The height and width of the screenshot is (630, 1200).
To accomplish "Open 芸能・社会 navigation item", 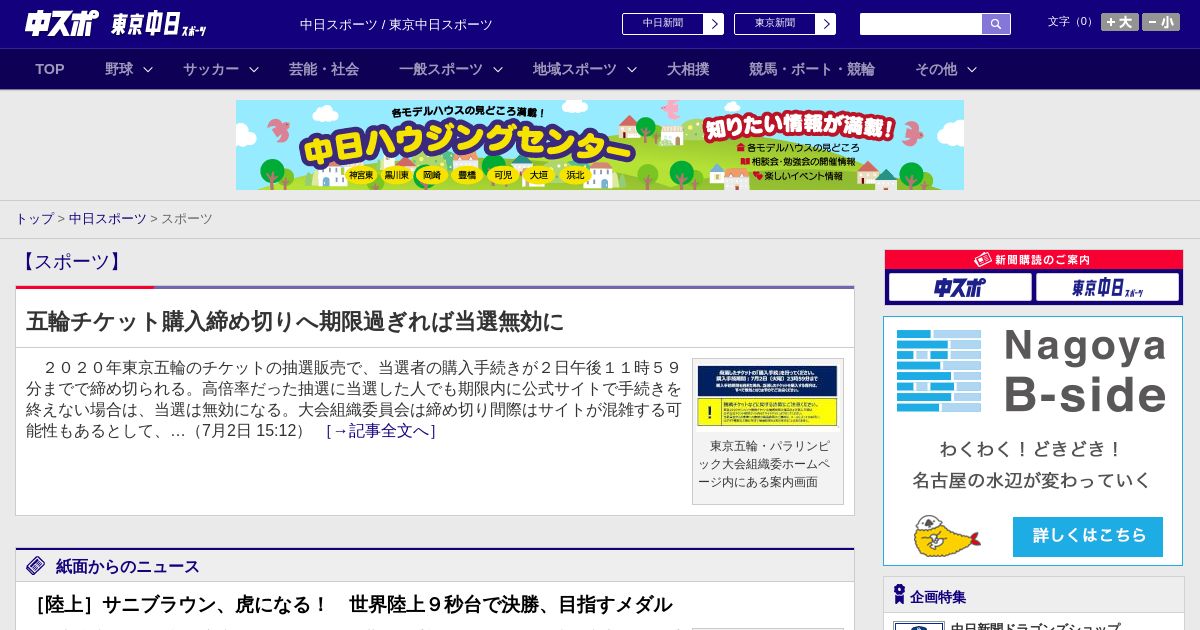I will [x=324, y=69].
